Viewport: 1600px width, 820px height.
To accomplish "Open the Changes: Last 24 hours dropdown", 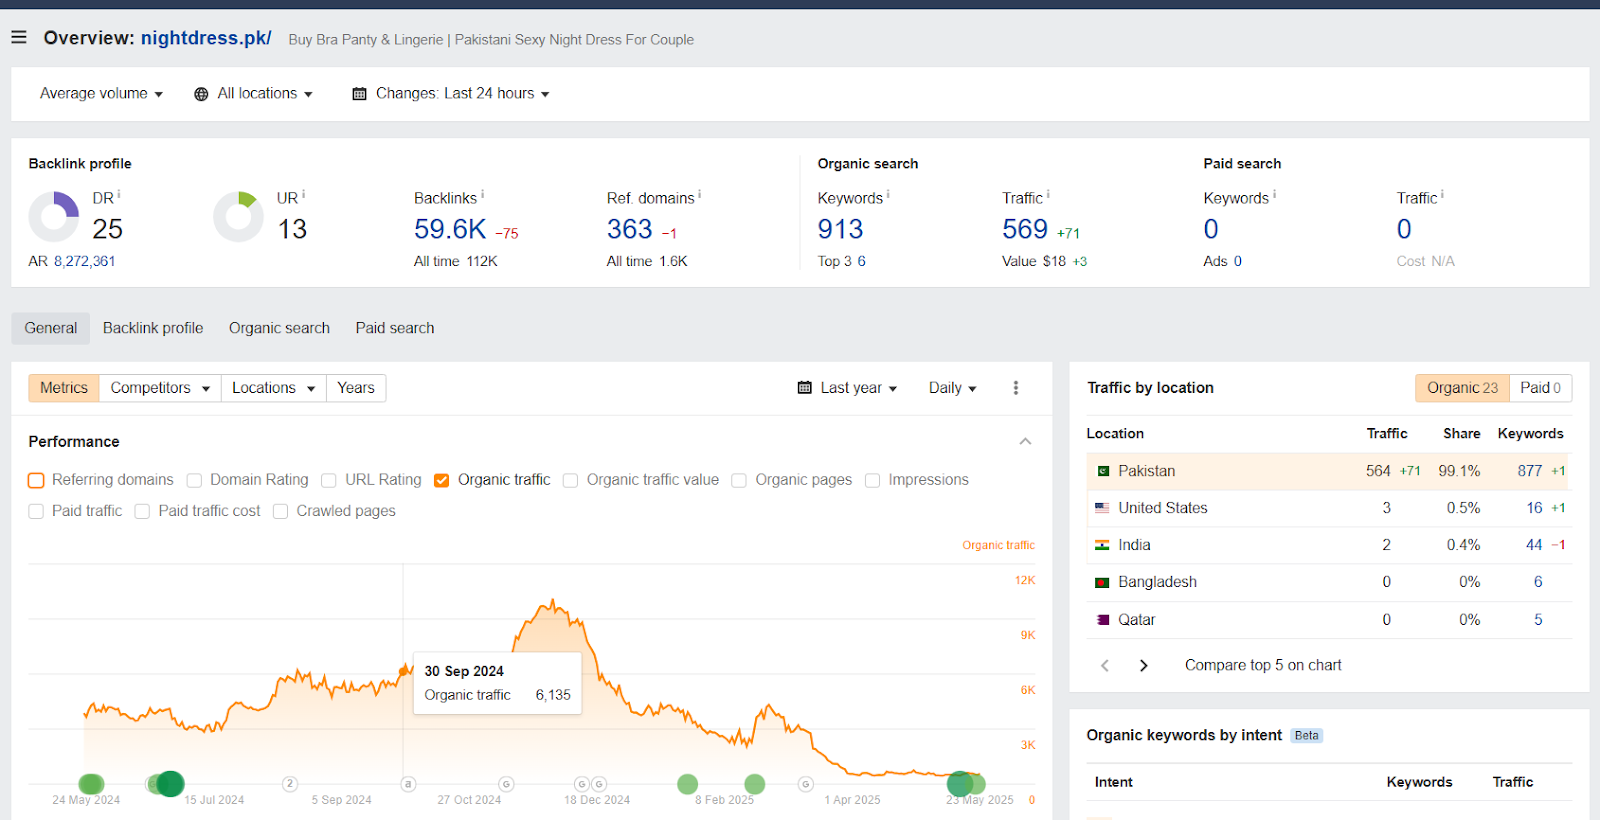I will [451, 94].
